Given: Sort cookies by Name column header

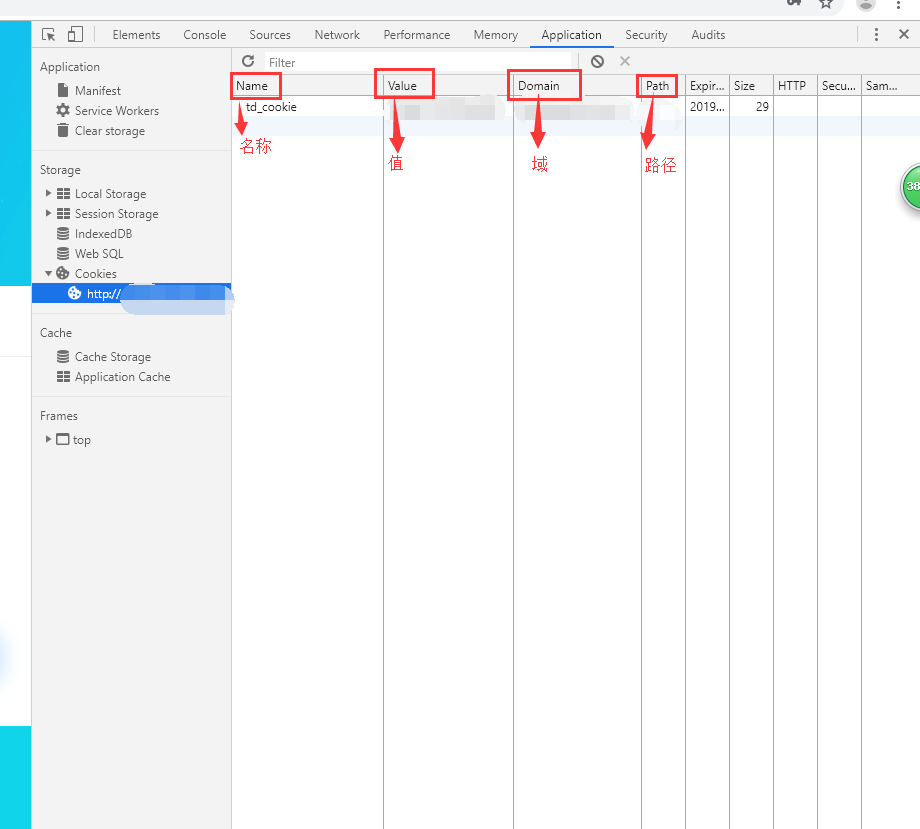Looking at the screenshot, I should pyautogui.click(x=307, y=86).
